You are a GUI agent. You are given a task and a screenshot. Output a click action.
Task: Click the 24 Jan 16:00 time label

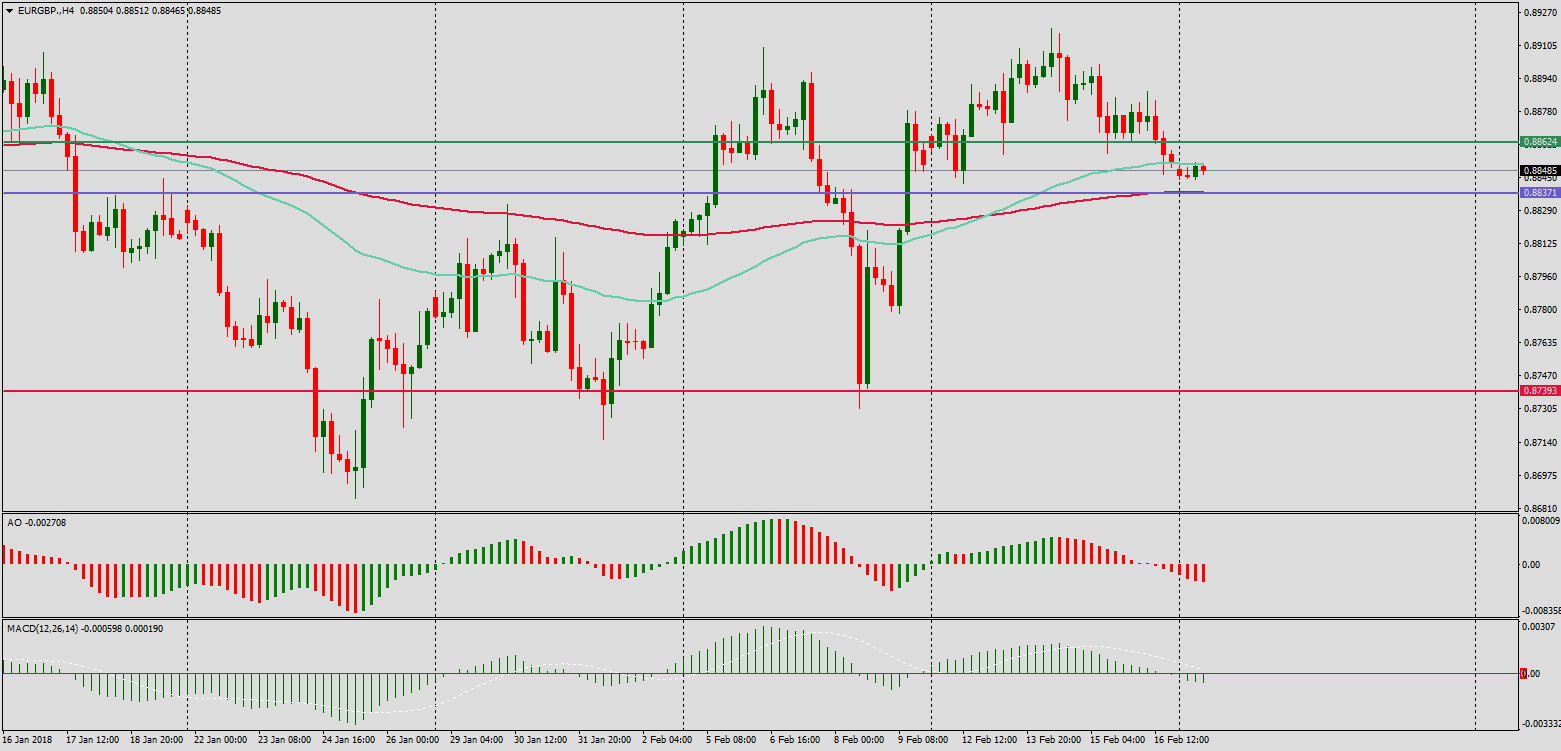click(348, 740)
